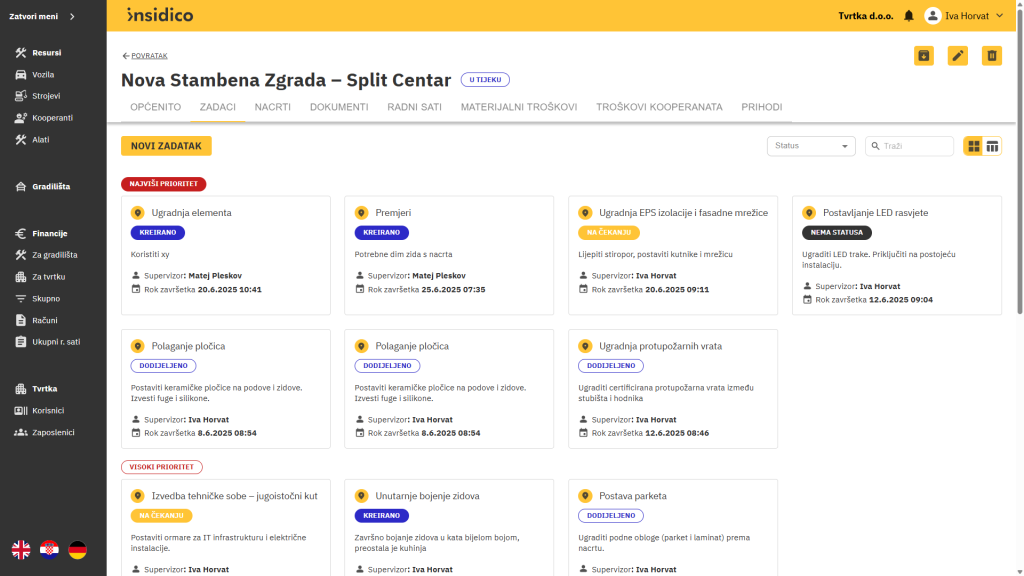1024x576 pixels.
Task: Switch to the grid view toggle
Action: click(x=973, y=146)
